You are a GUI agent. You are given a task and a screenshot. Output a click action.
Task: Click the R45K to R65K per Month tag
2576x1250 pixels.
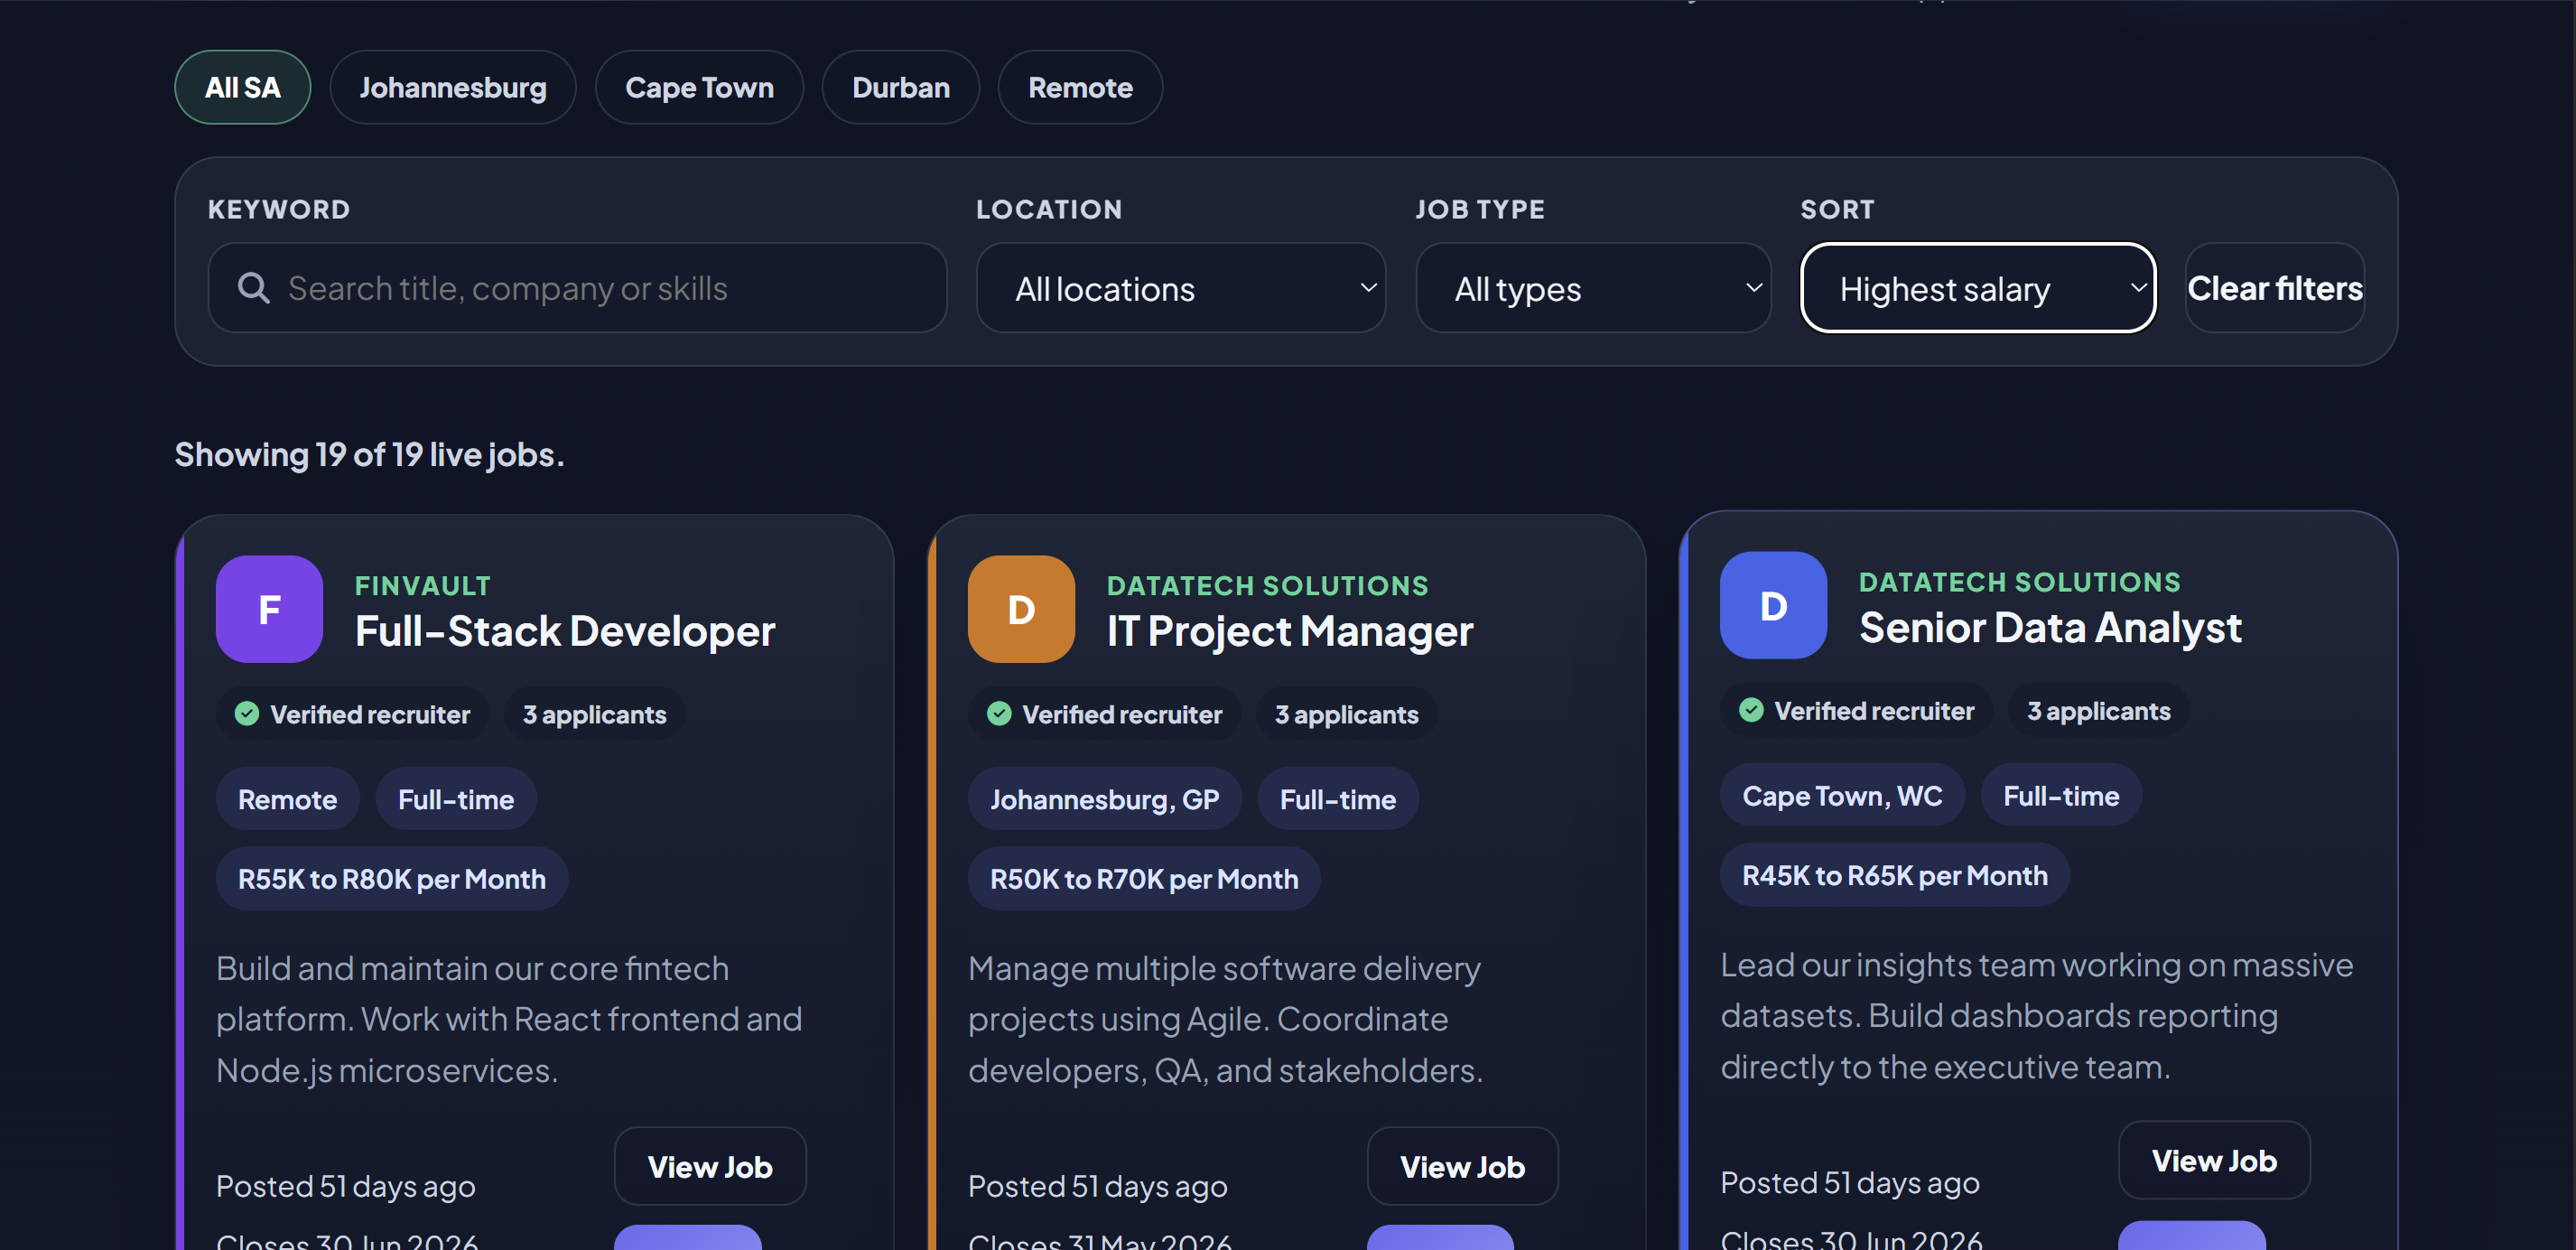(1895, 875)
